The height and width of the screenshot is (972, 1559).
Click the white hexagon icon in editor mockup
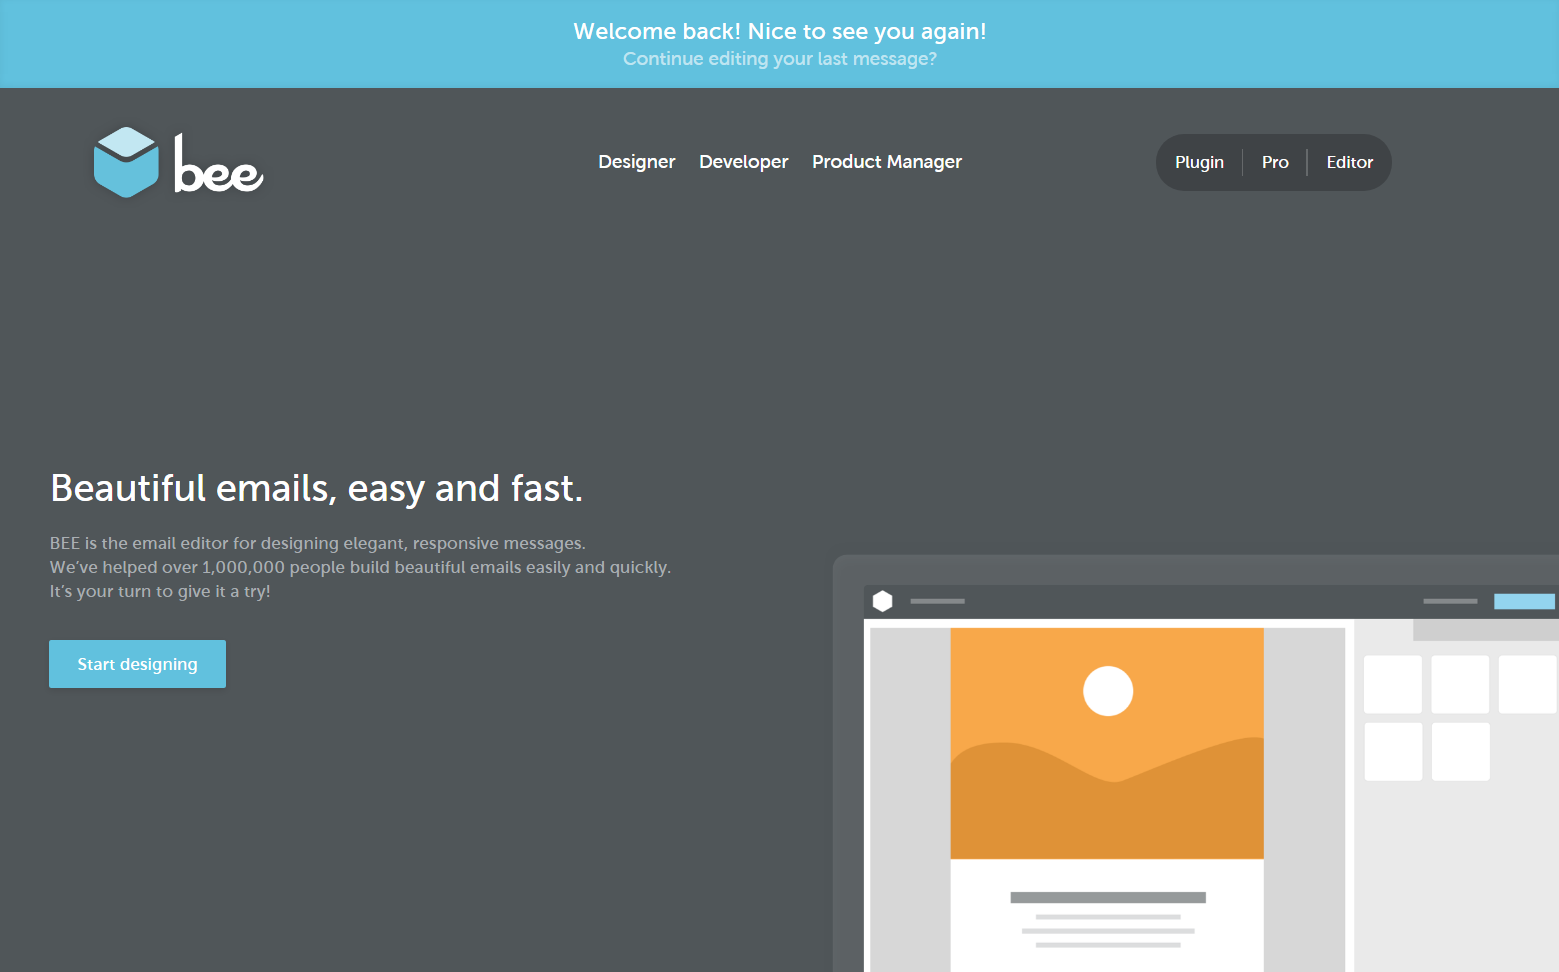point(882,601)
